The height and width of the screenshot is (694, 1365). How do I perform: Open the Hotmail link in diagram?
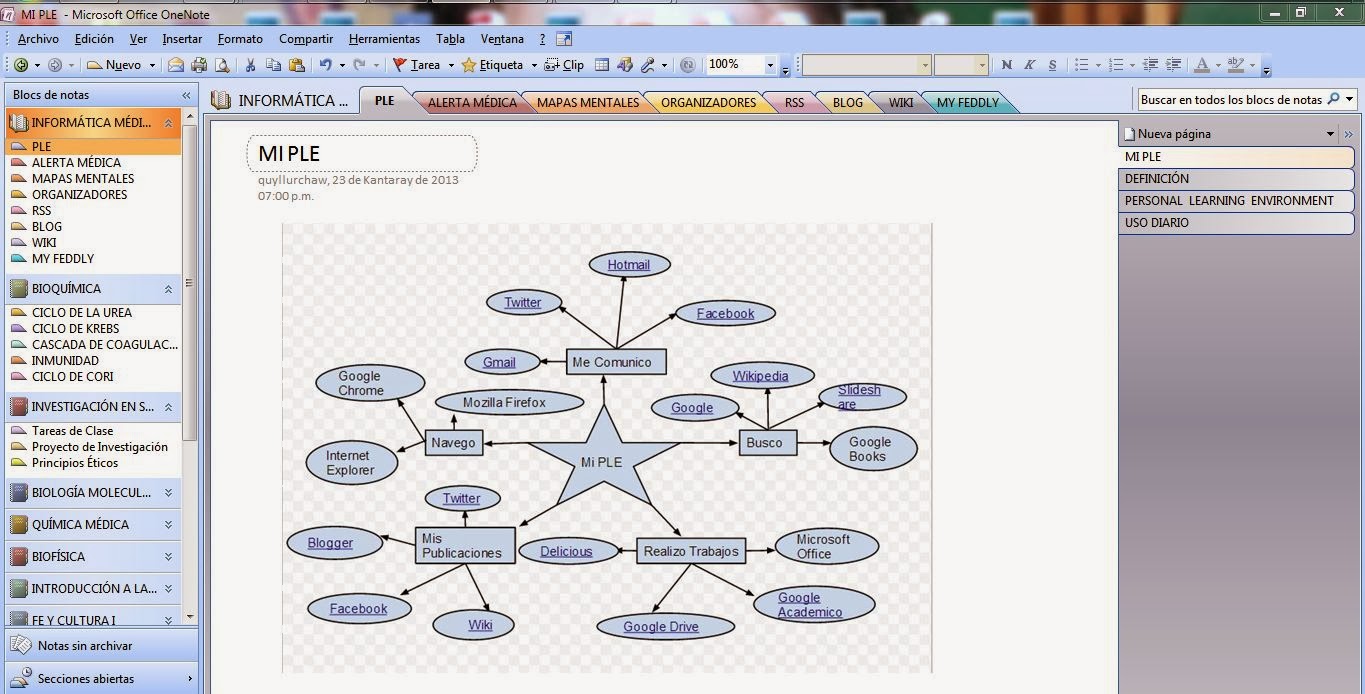click(x=629, y=265)
